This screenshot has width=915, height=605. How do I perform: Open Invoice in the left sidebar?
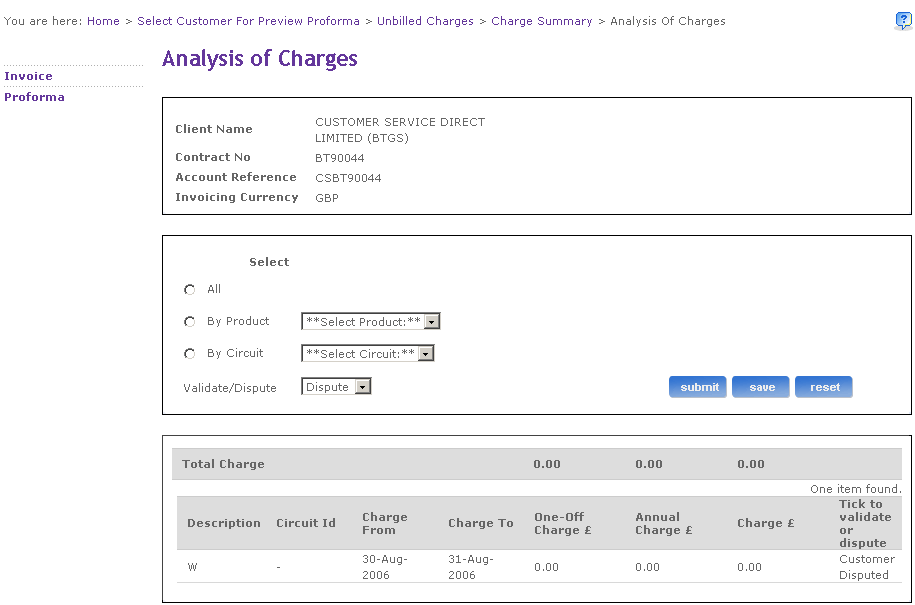(29, 76)
